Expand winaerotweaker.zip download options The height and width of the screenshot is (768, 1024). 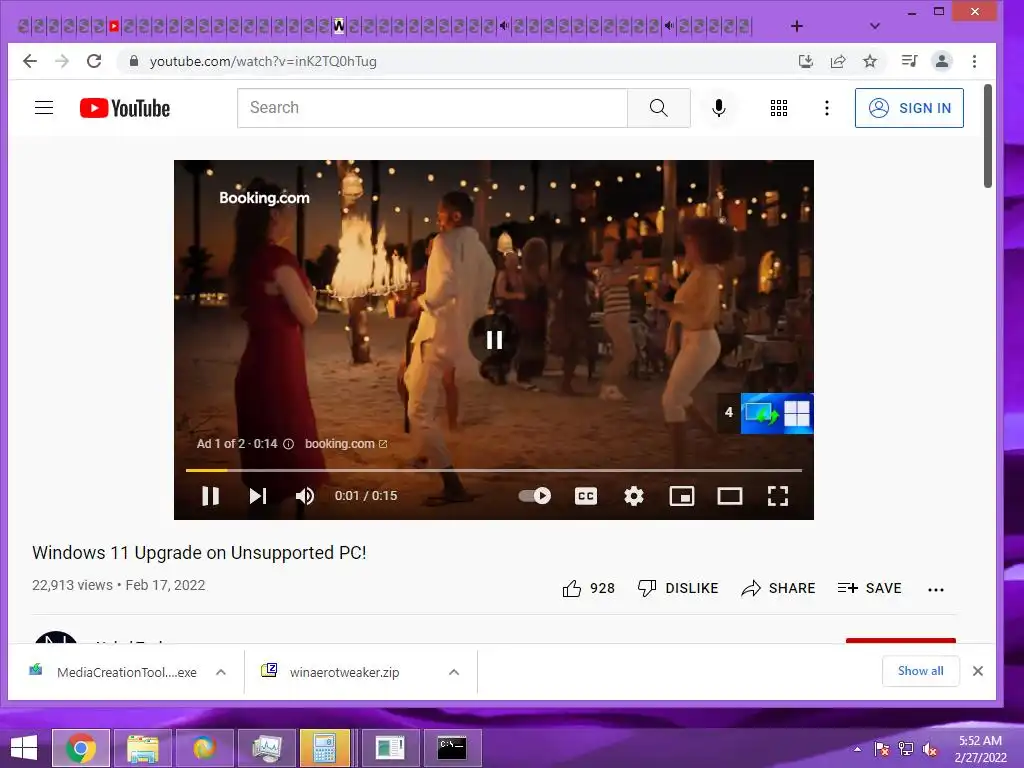pyautogui.click(x=454, y=672)
